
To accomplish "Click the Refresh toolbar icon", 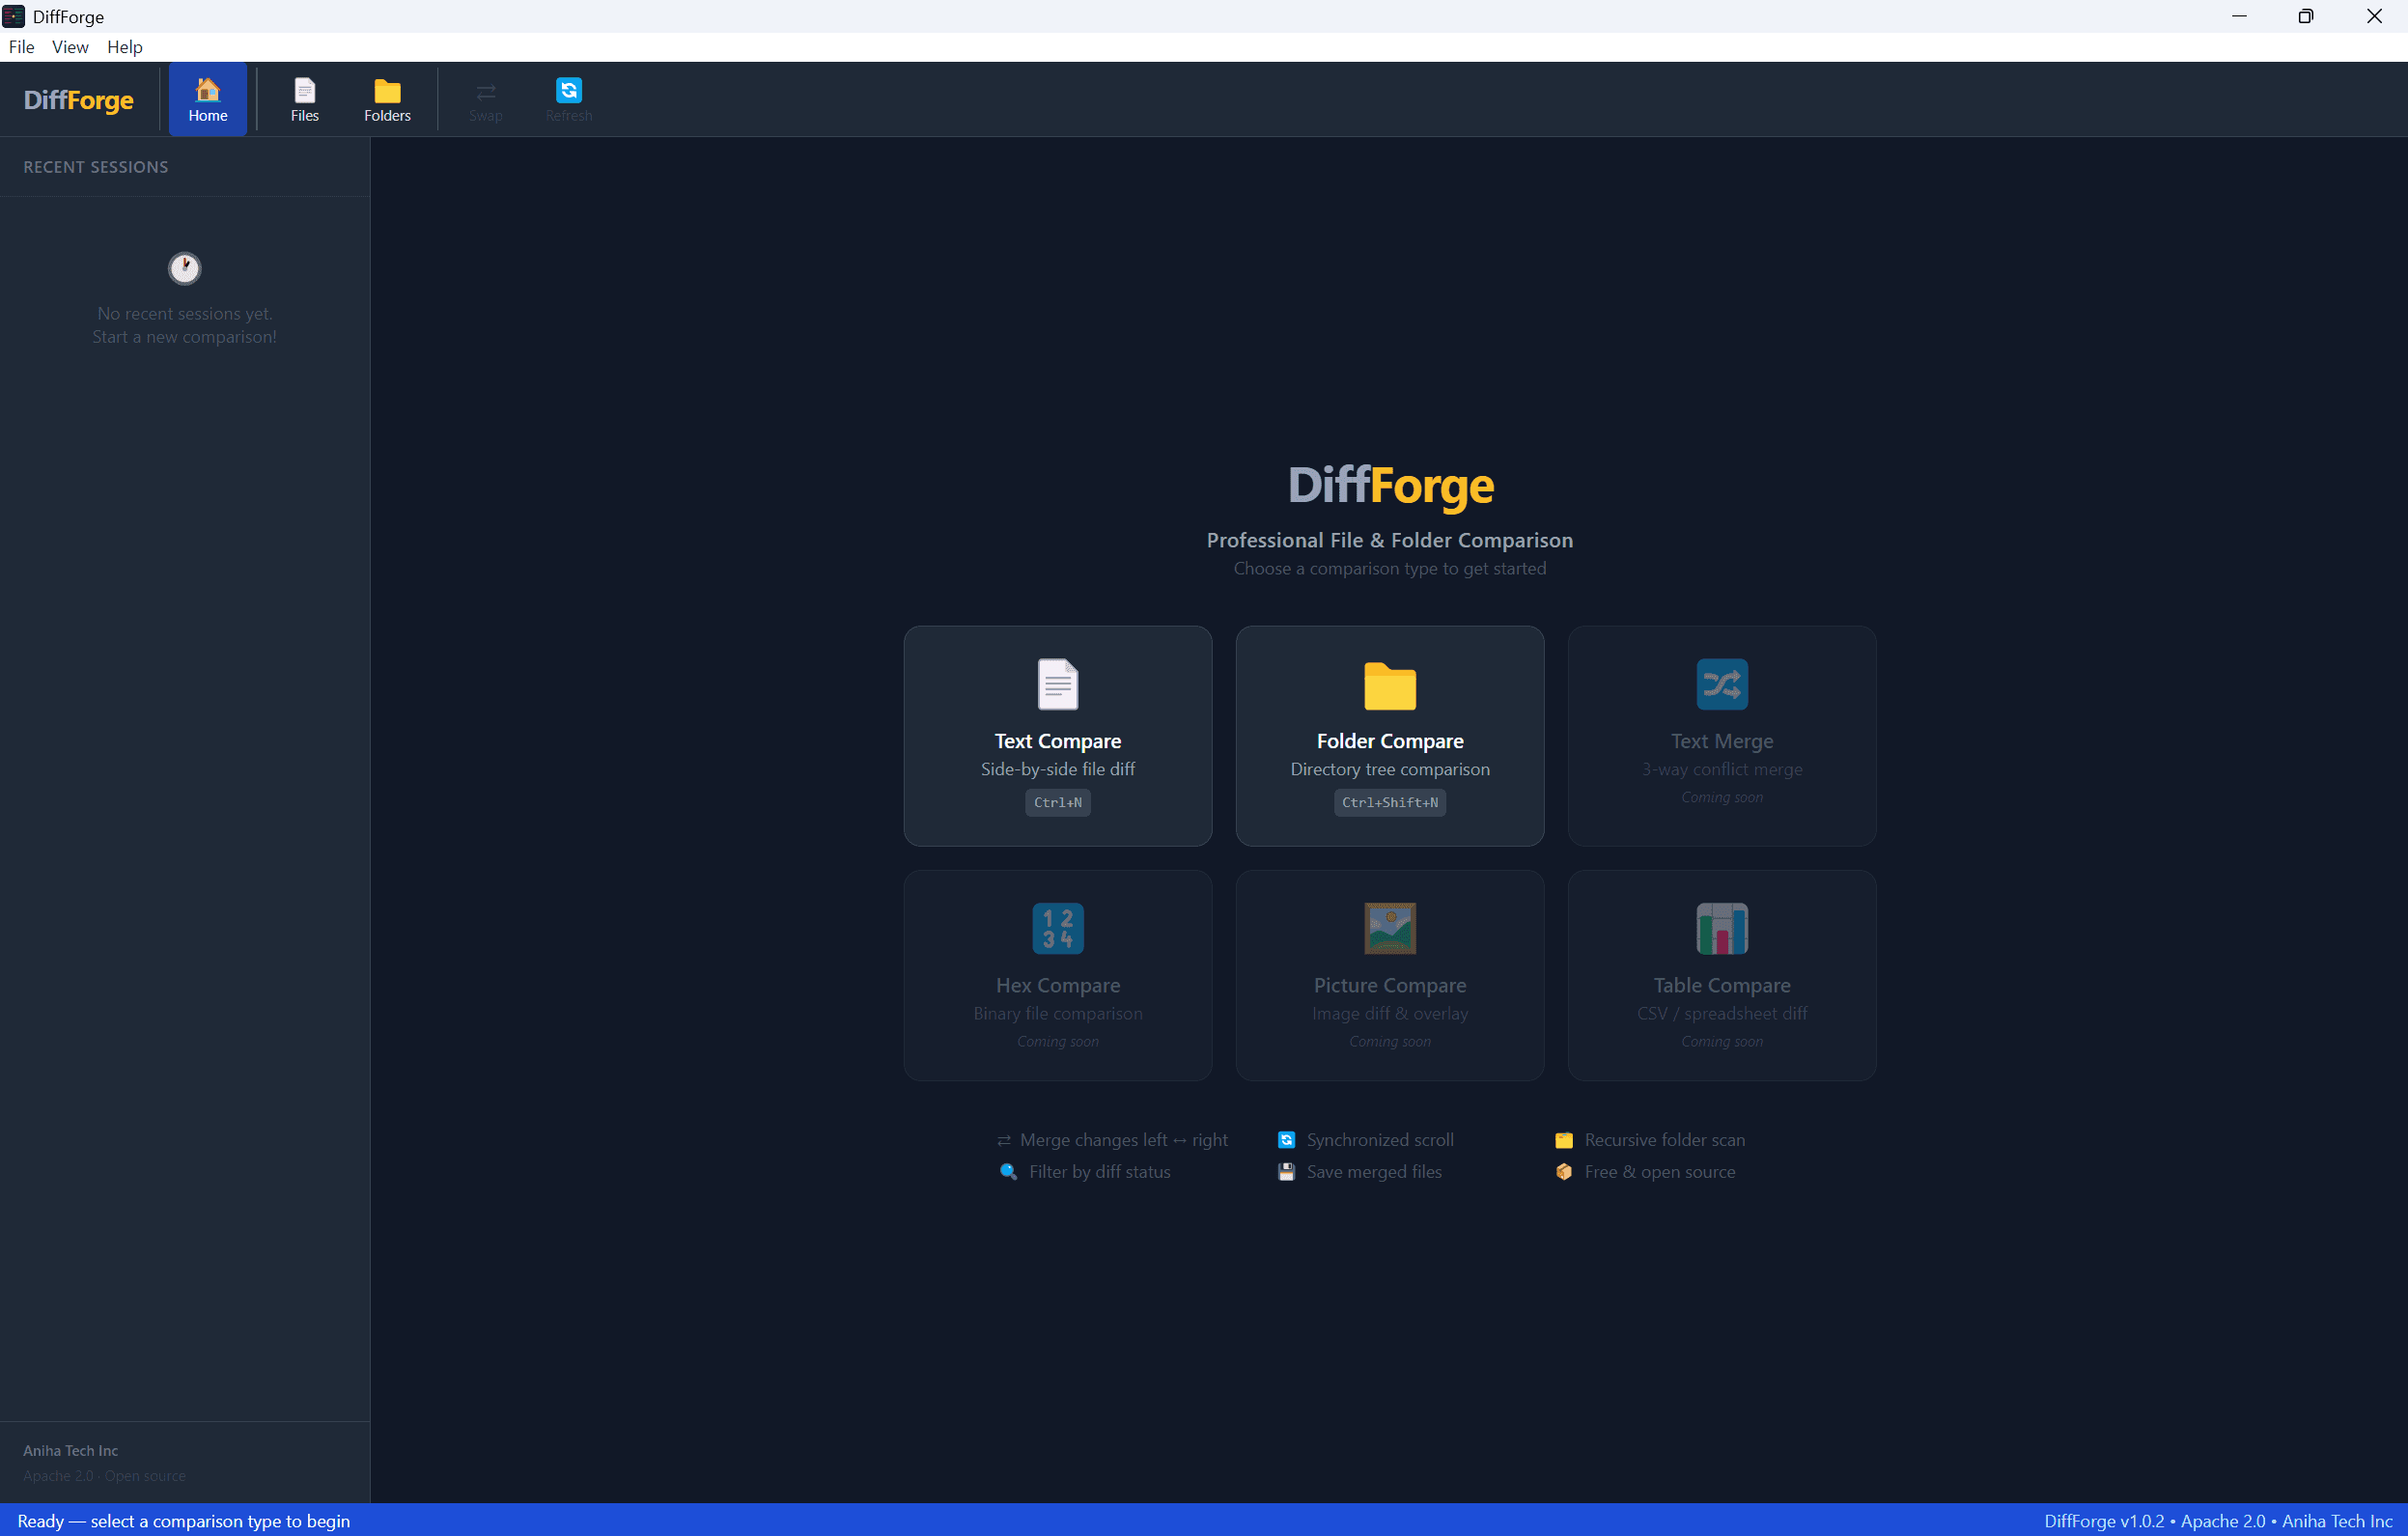I will pos(568,90).
